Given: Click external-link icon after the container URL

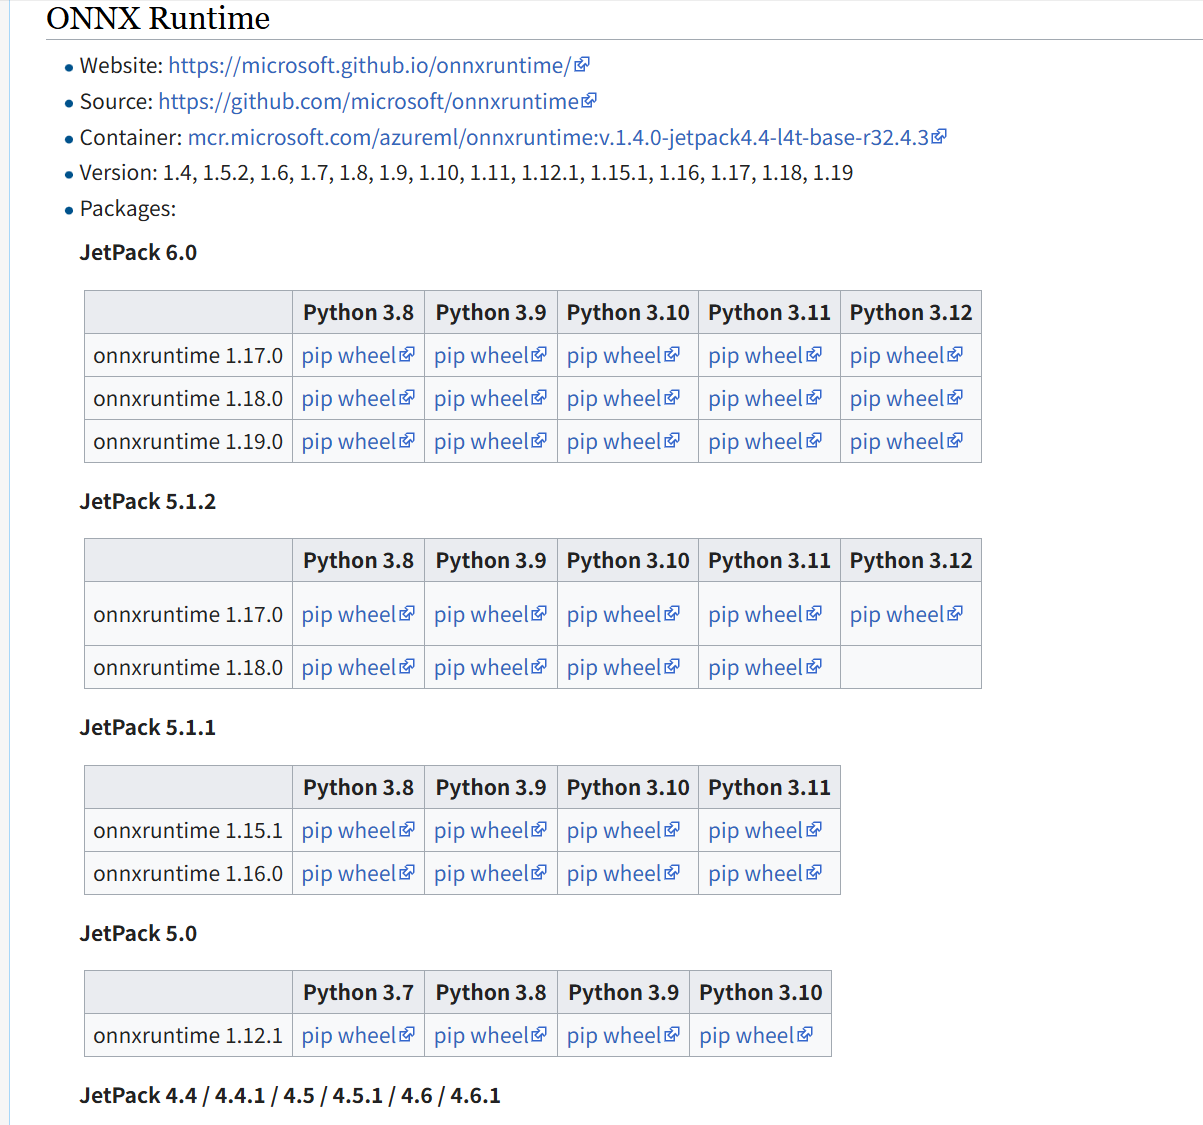Looking at the screenshot, I should pos(939,137).
